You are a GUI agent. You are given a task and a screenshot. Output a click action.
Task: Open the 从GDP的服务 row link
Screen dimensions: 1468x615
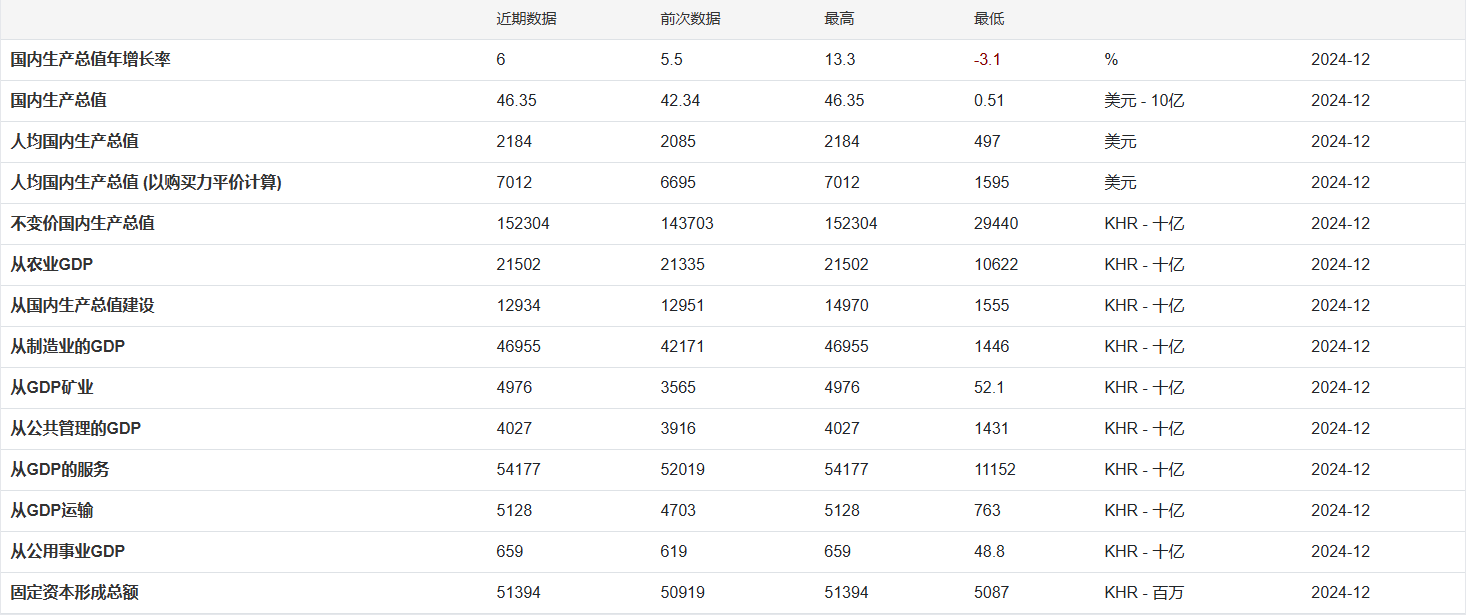point(60,470)
